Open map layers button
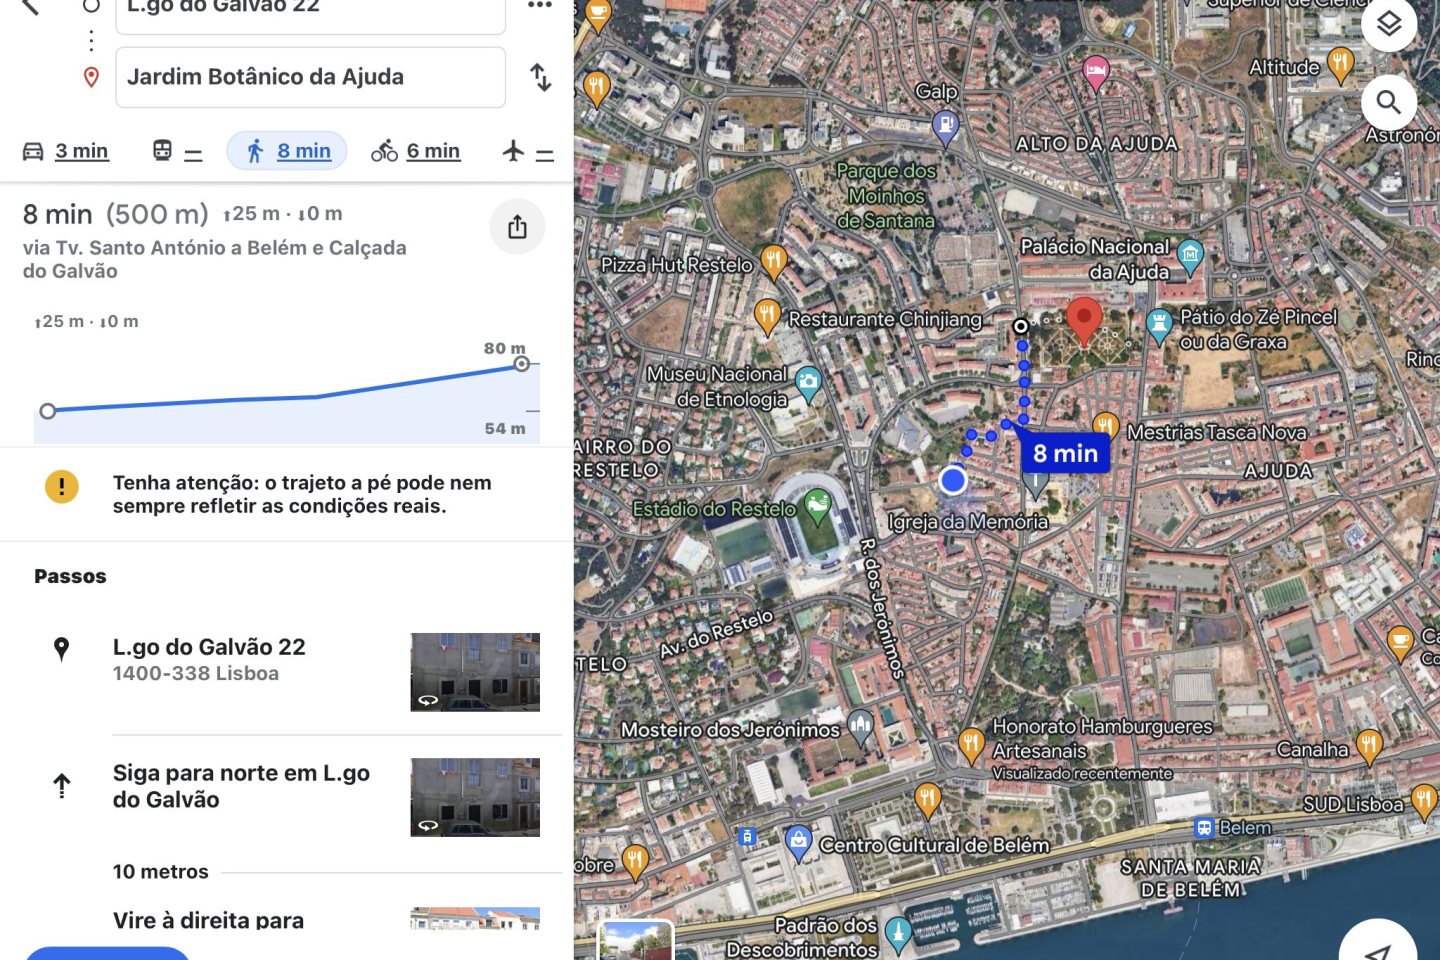 (1389, 23)
